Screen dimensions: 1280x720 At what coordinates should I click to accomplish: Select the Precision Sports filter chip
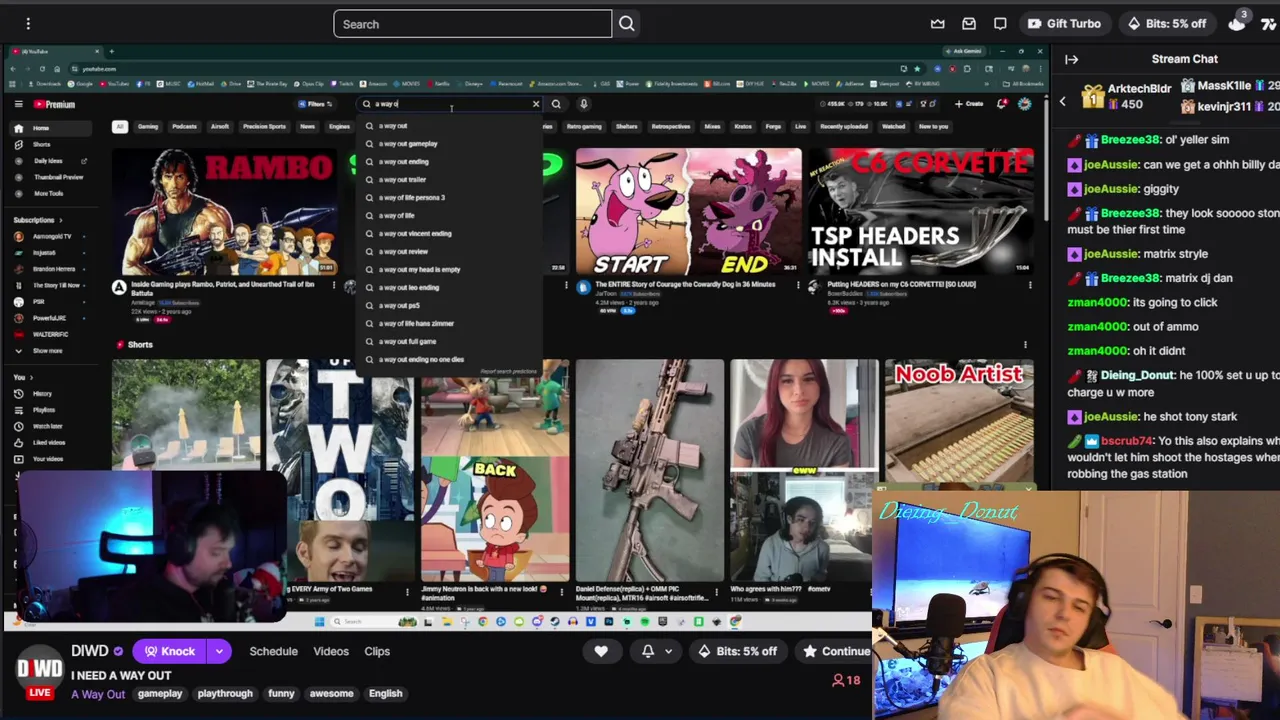click(265, 127)
